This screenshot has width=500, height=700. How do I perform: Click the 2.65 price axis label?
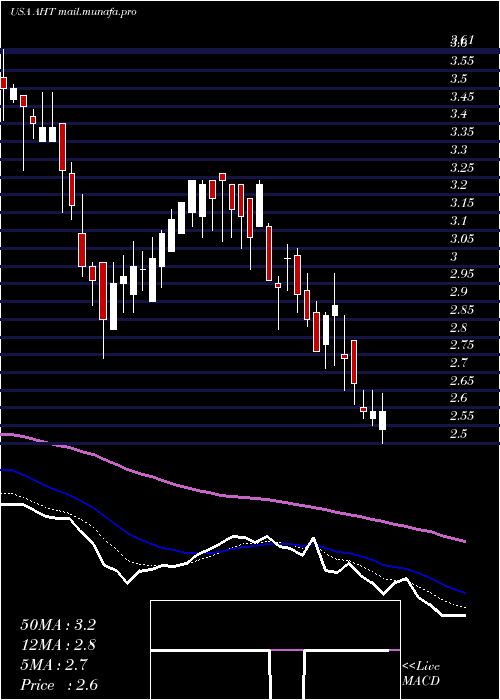tap(462, 380)
